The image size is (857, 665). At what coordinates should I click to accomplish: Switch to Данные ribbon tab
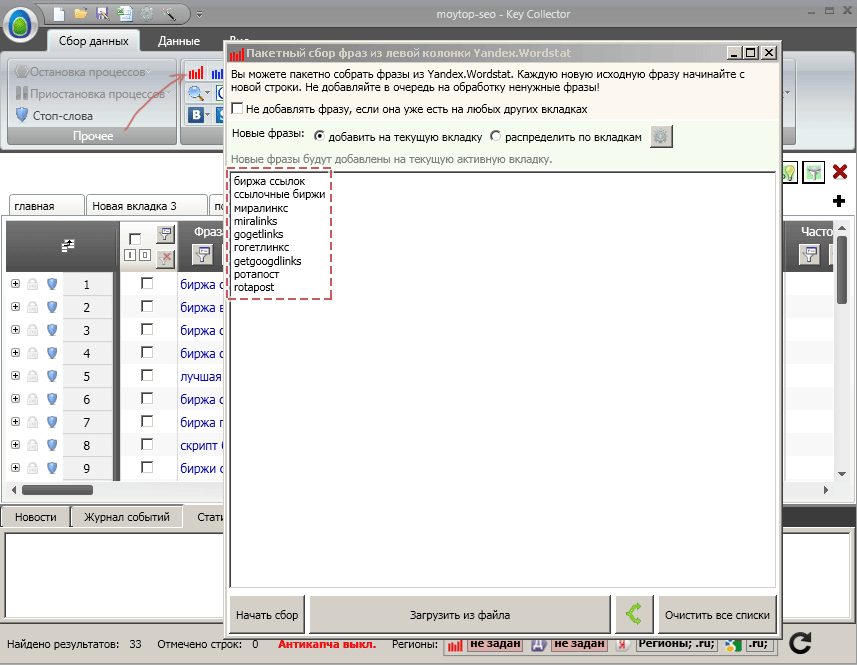pyautogui.click(x=179, y=41)
